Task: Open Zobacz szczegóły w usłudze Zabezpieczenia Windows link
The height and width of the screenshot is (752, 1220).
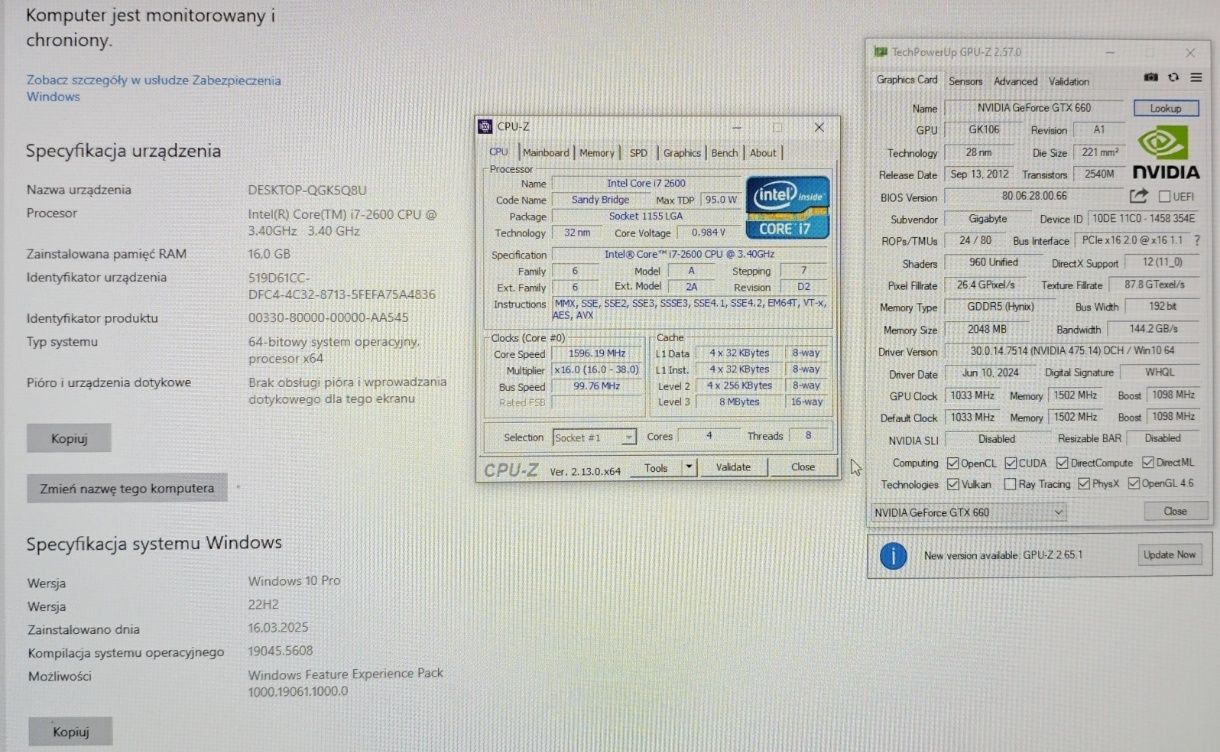Action: point(154,88)
